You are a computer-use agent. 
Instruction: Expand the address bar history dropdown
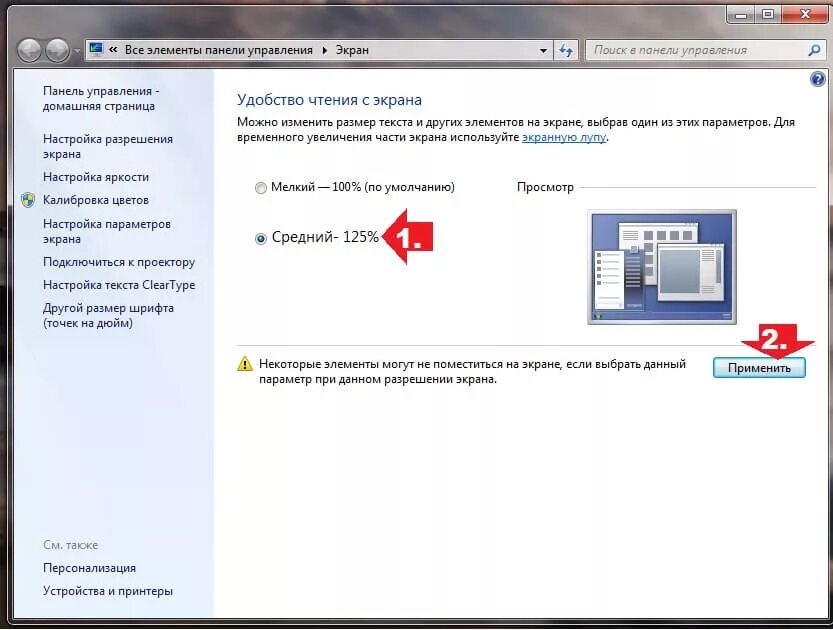pos(543,50)
